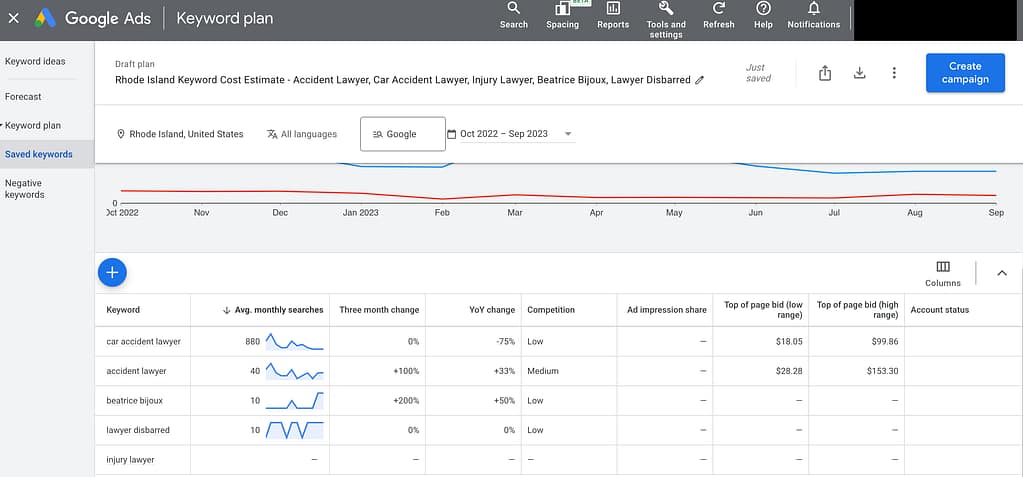Open the Spacing beta tool

tap(562, 16)
